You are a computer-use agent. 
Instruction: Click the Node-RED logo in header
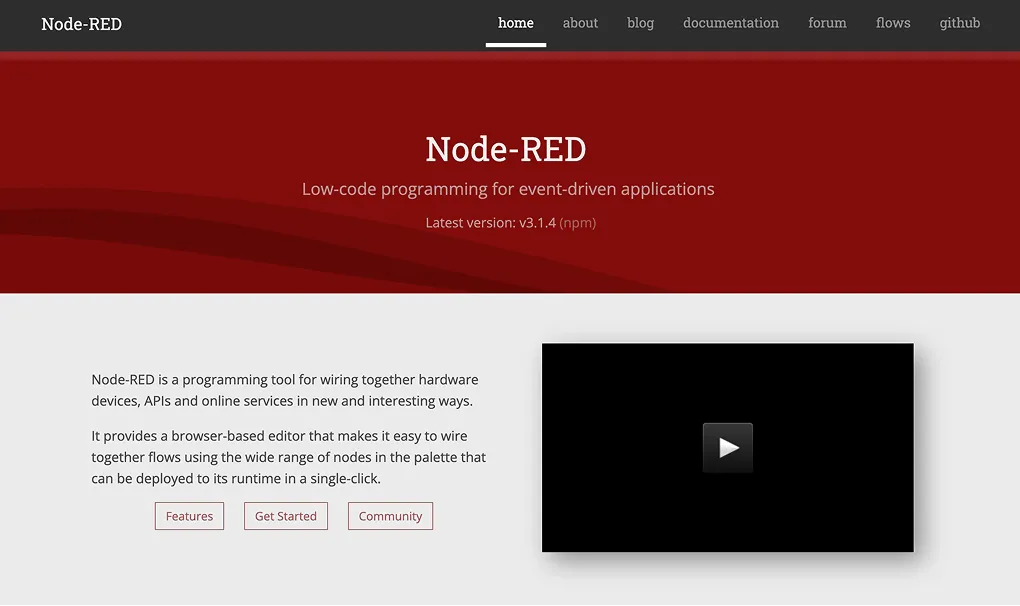pyautogui.click(x=81, y=24)
